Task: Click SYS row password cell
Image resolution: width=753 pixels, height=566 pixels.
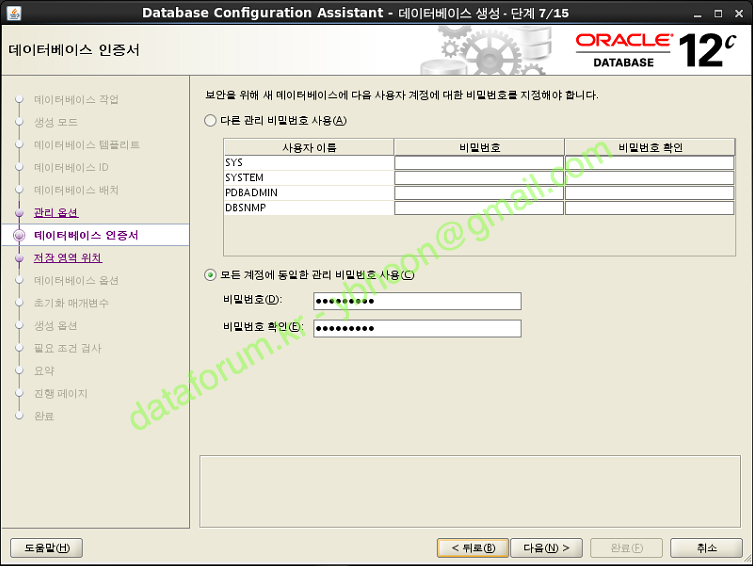Action: [x=478, y=163]
